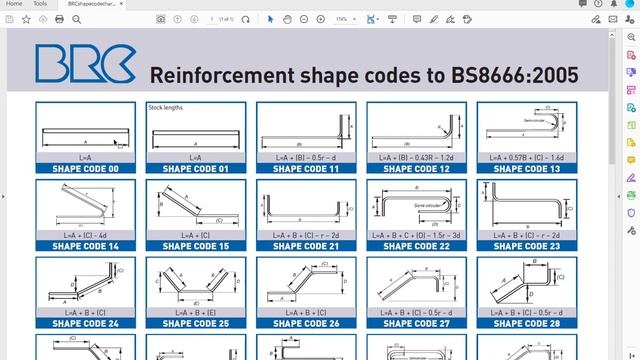Click the stamp tool icon

pos(467,19)
